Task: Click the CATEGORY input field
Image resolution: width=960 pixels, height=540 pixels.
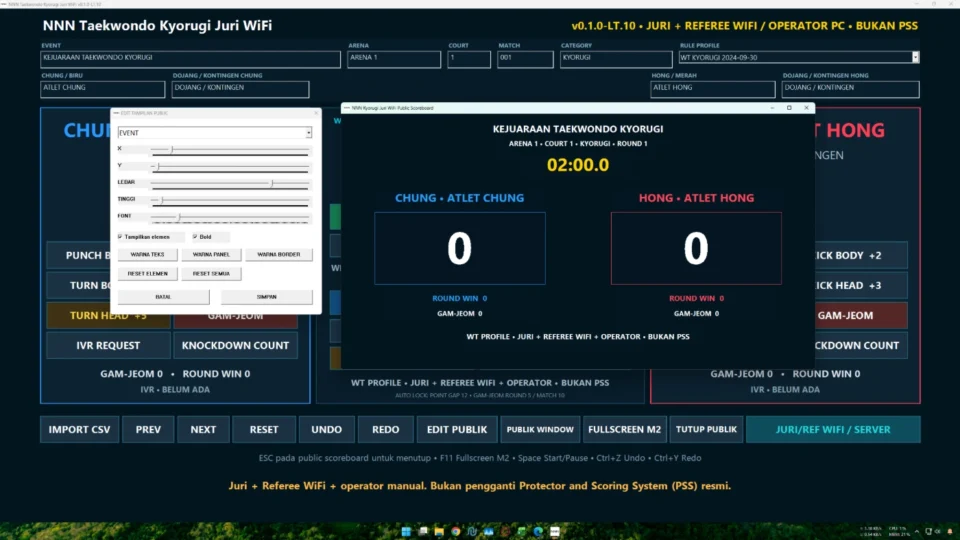Action: pos(616,58)
